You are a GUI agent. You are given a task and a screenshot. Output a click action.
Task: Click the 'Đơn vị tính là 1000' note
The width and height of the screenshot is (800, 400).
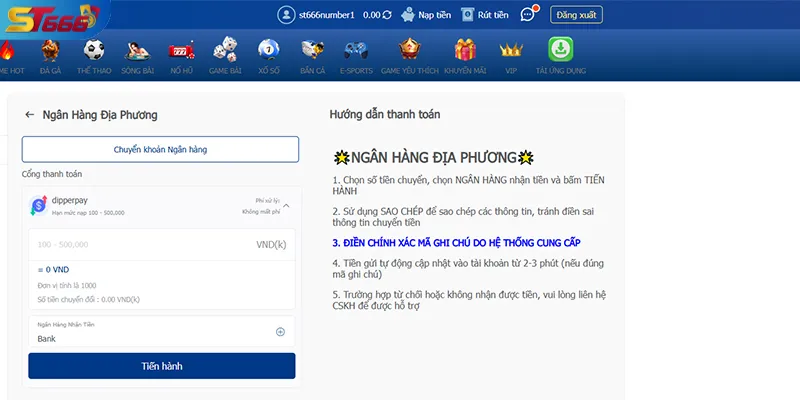point(67,286)
